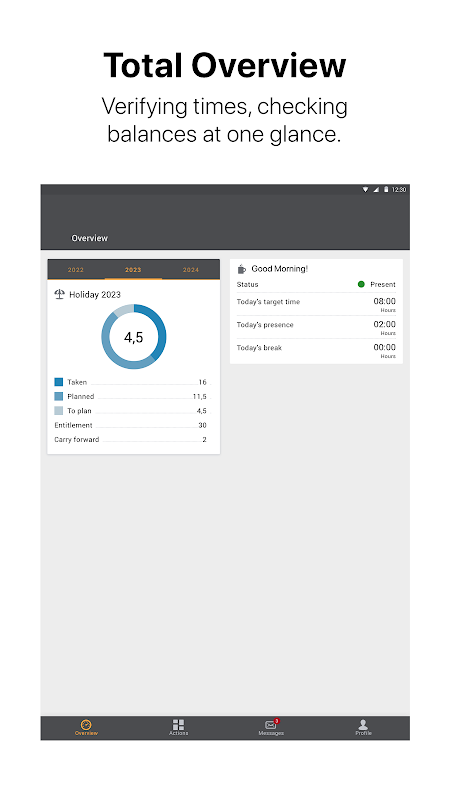Image resolution: width=450 pixels, height=800 pixels.
Task: Click the Taken dark blue color swatch
Action: pyautogui.click(x=59, y=382)
